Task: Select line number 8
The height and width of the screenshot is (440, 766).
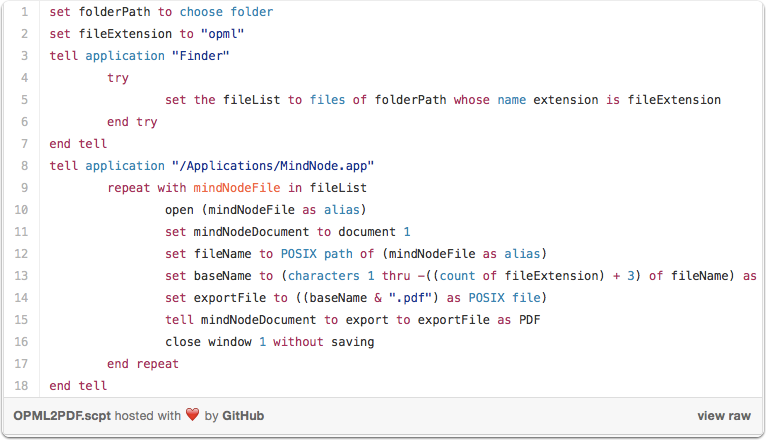Action: 24,166
